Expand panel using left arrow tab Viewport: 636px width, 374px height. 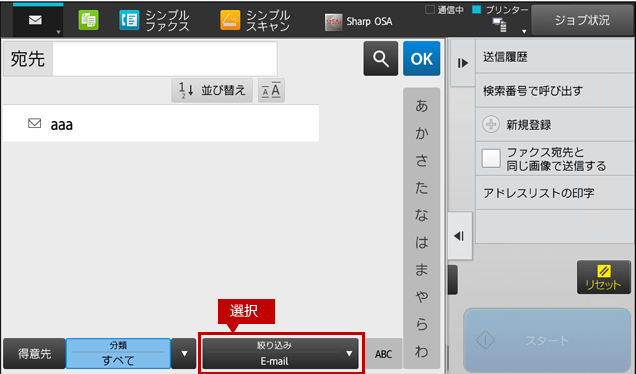[460, 236]
